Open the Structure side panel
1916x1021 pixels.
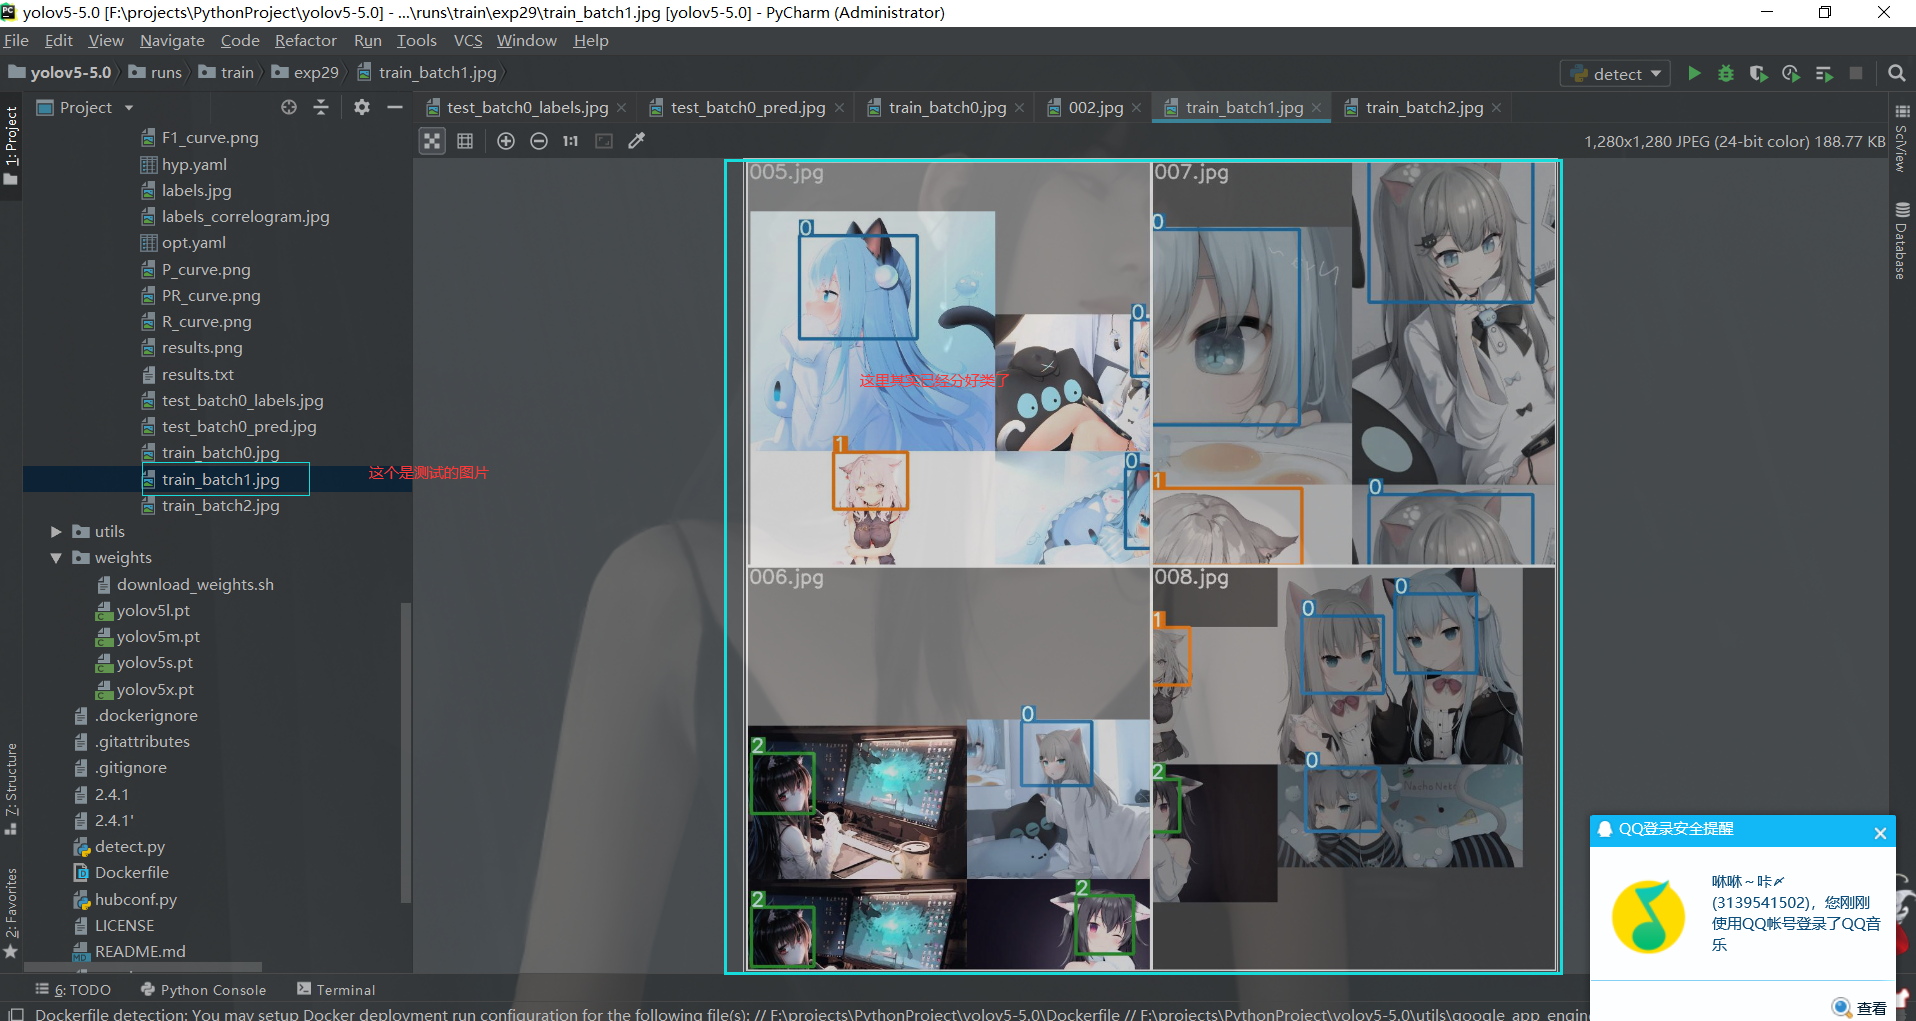coord(11,790)
